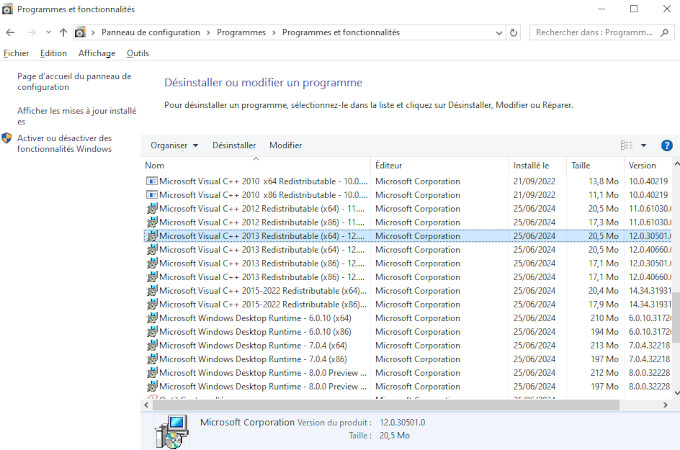This screenshot has height=450, width=680.
Task: Open the Organiser dropdown
Action: (174, 145)
